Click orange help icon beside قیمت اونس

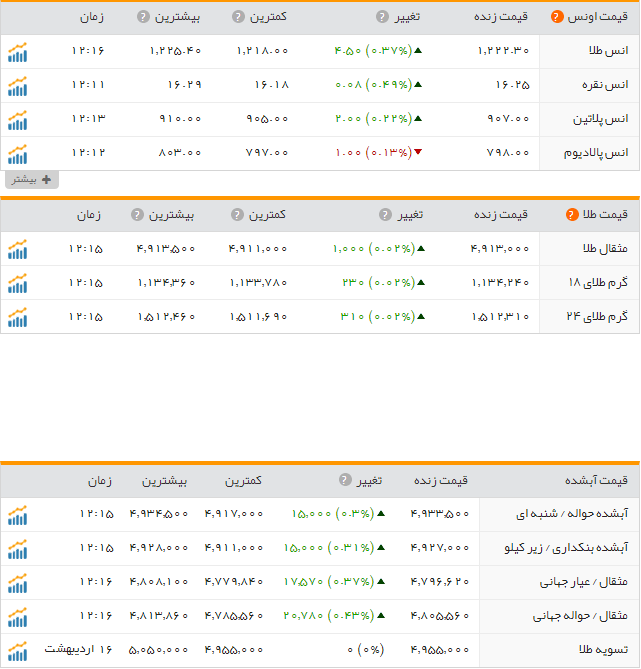coord(557,17)
